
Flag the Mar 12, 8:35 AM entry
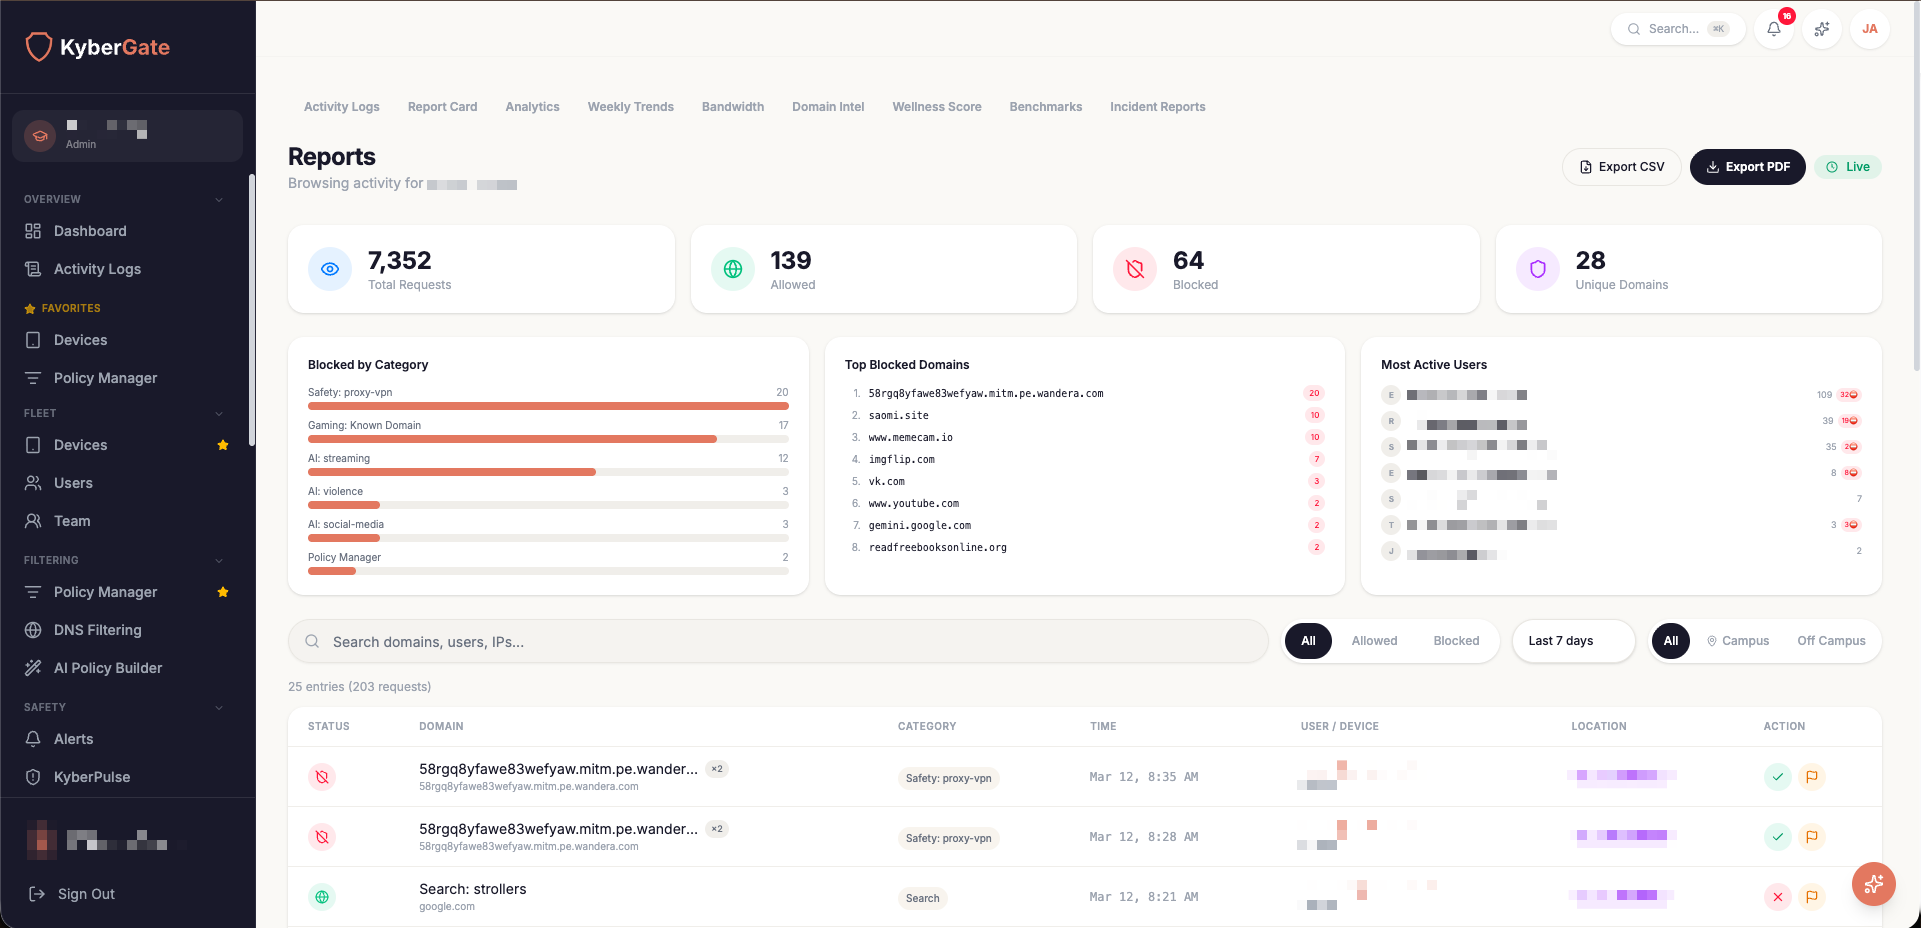point(1812,777)
